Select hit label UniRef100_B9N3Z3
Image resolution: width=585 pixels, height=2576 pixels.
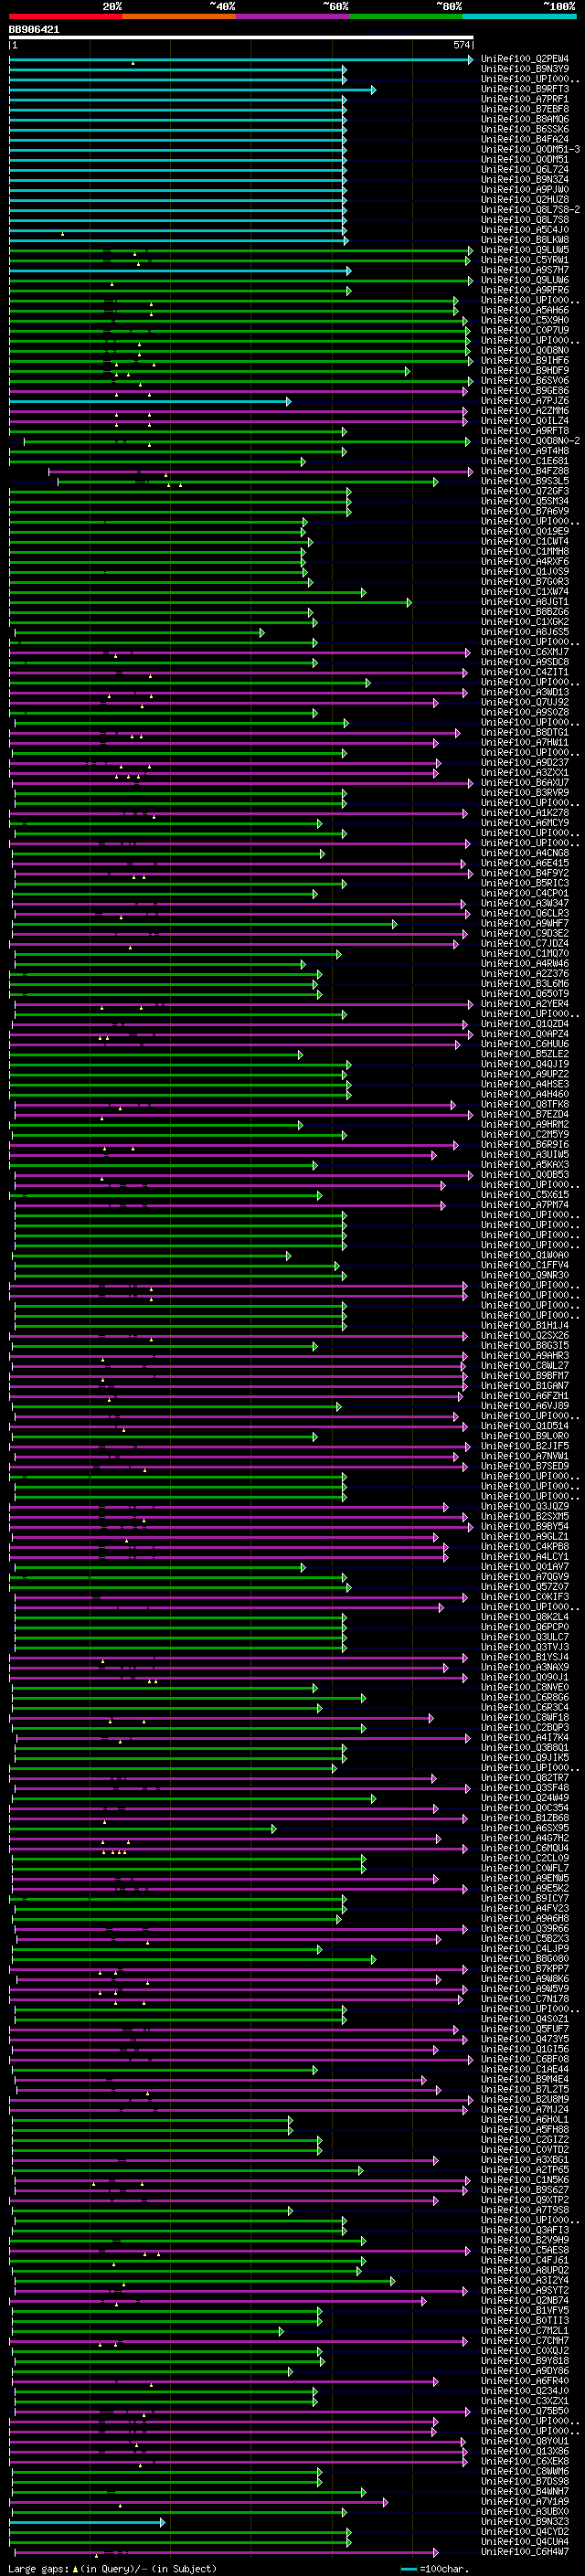[x=525, y=2521]
